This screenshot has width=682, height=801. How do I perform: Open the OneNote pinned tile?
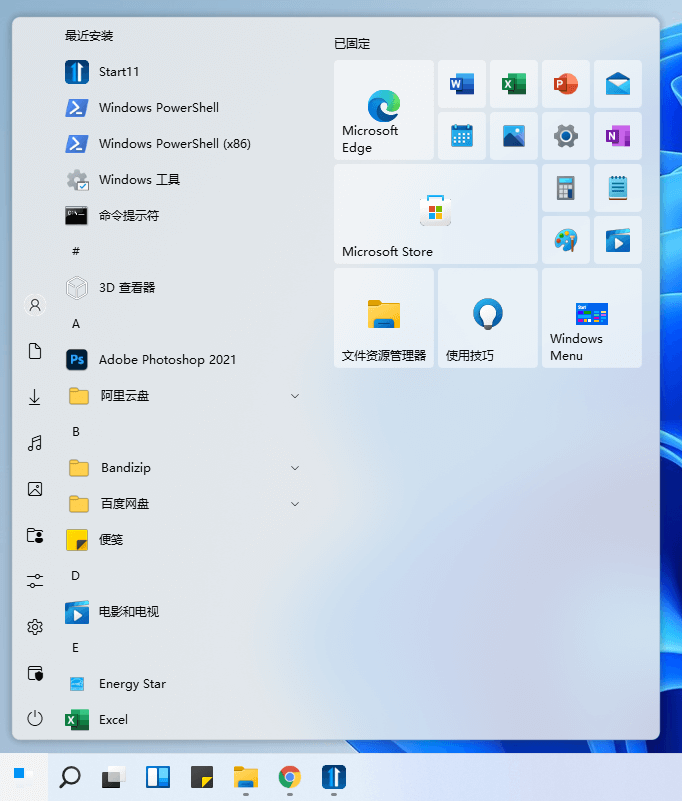(618, 136)
